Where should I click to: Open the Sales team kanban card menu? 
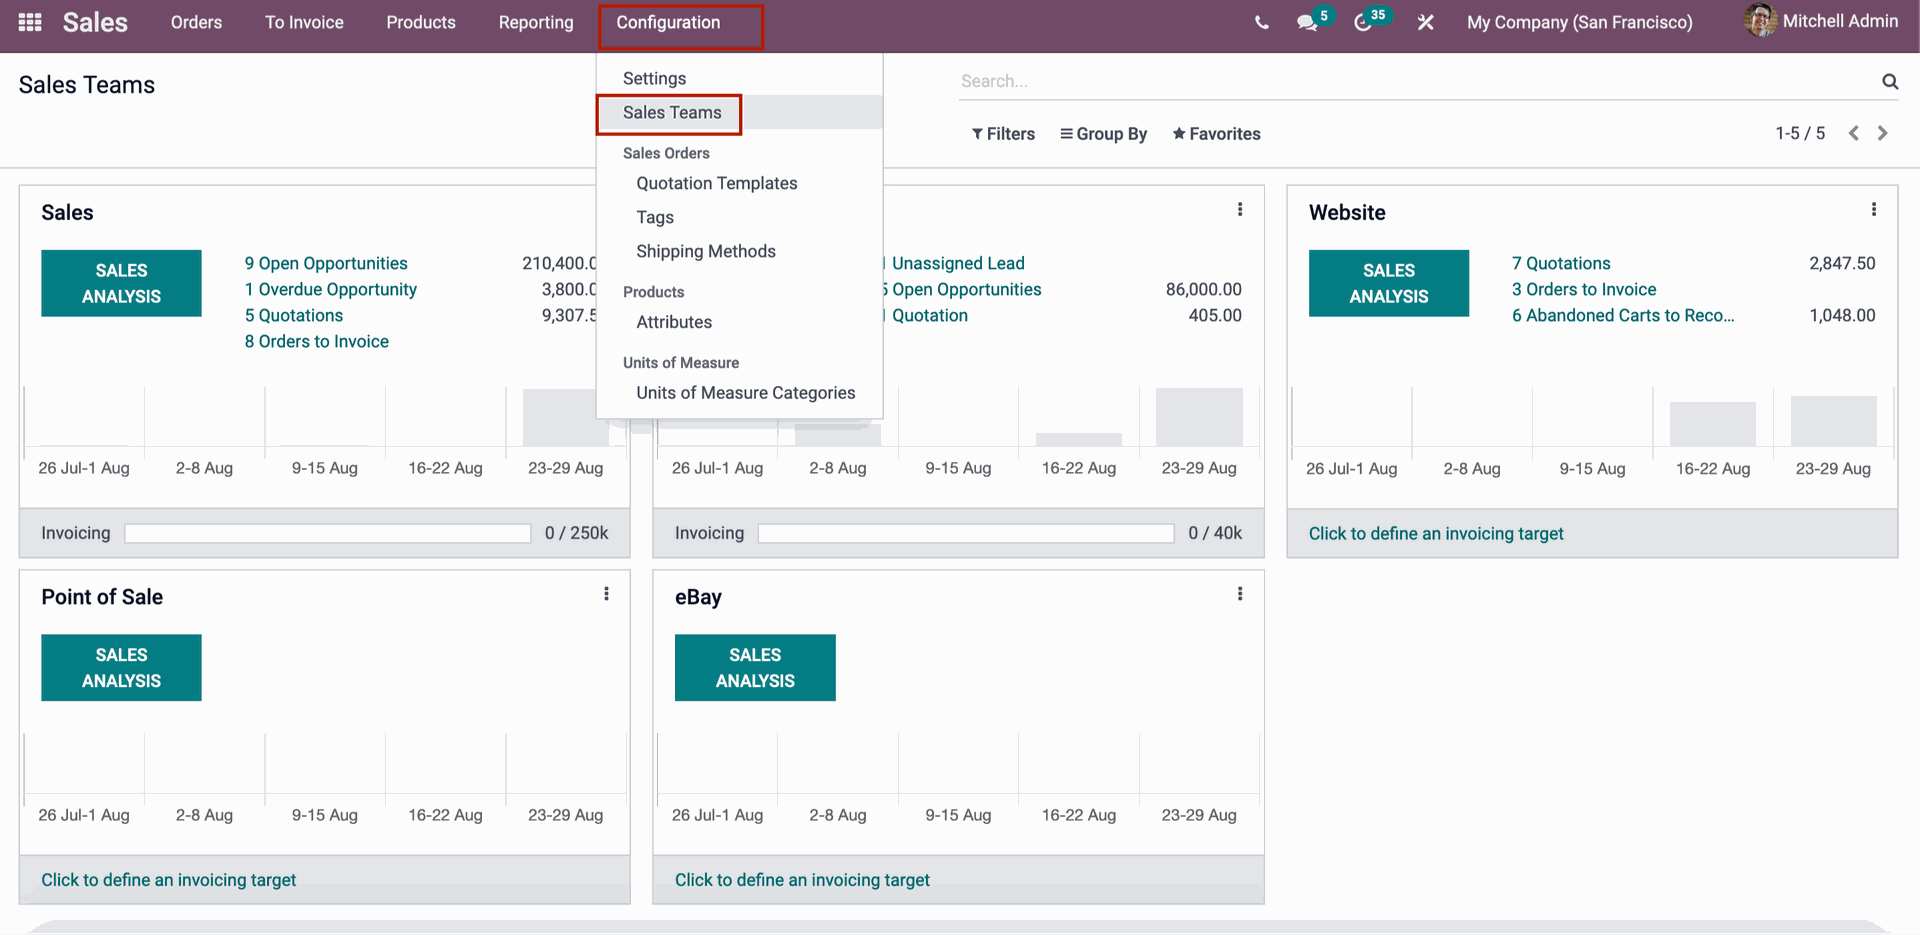tap(606, 209)
